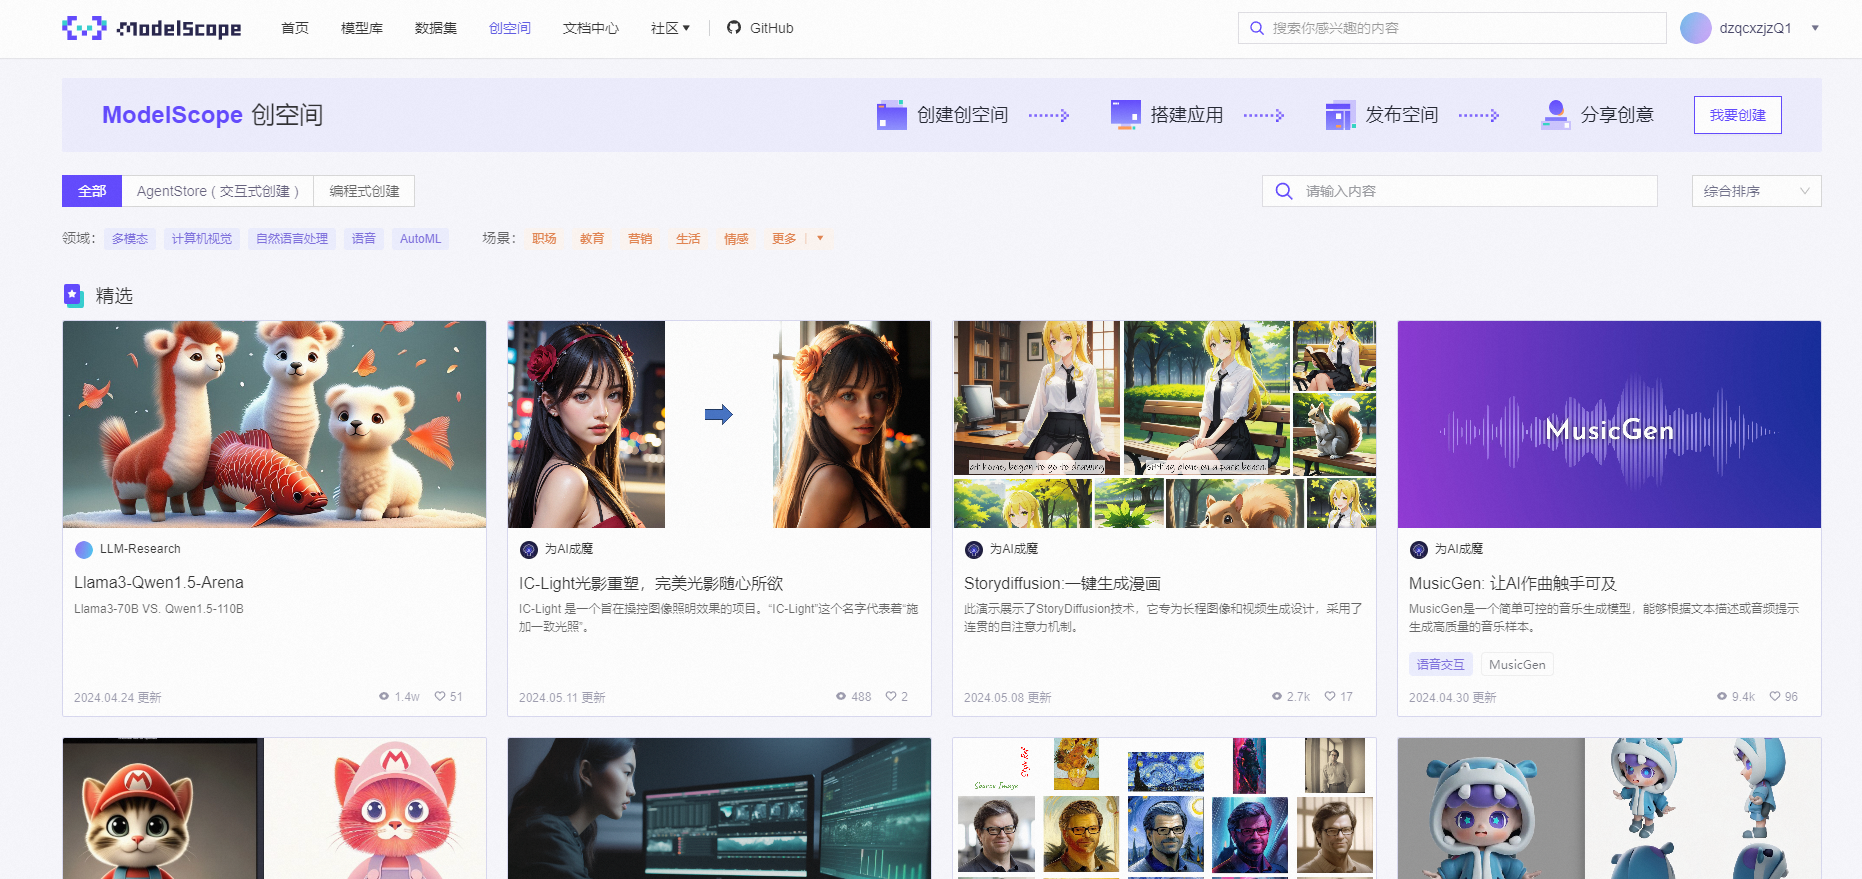
Task: Filter by 职场 scene tag
Action: 544,239
